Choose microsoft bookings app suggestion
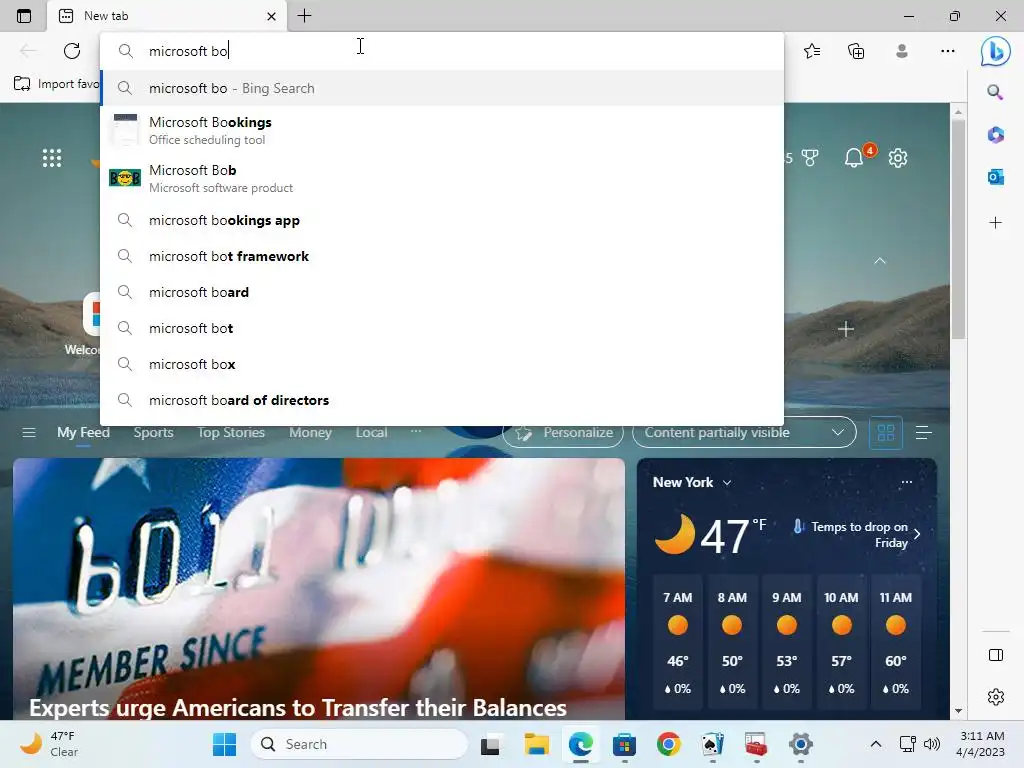The width and height of the screenshot is (1024, 768). coord(442,220)
